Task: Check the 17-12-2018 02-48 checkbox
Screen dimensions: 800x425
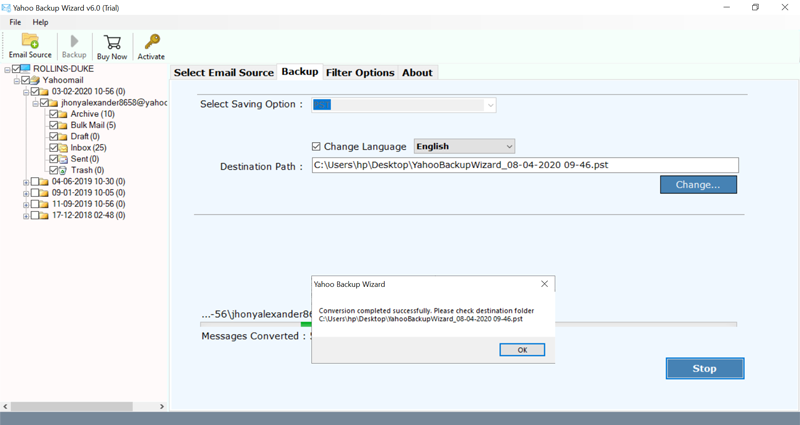Action: click(x=35, y=215)
